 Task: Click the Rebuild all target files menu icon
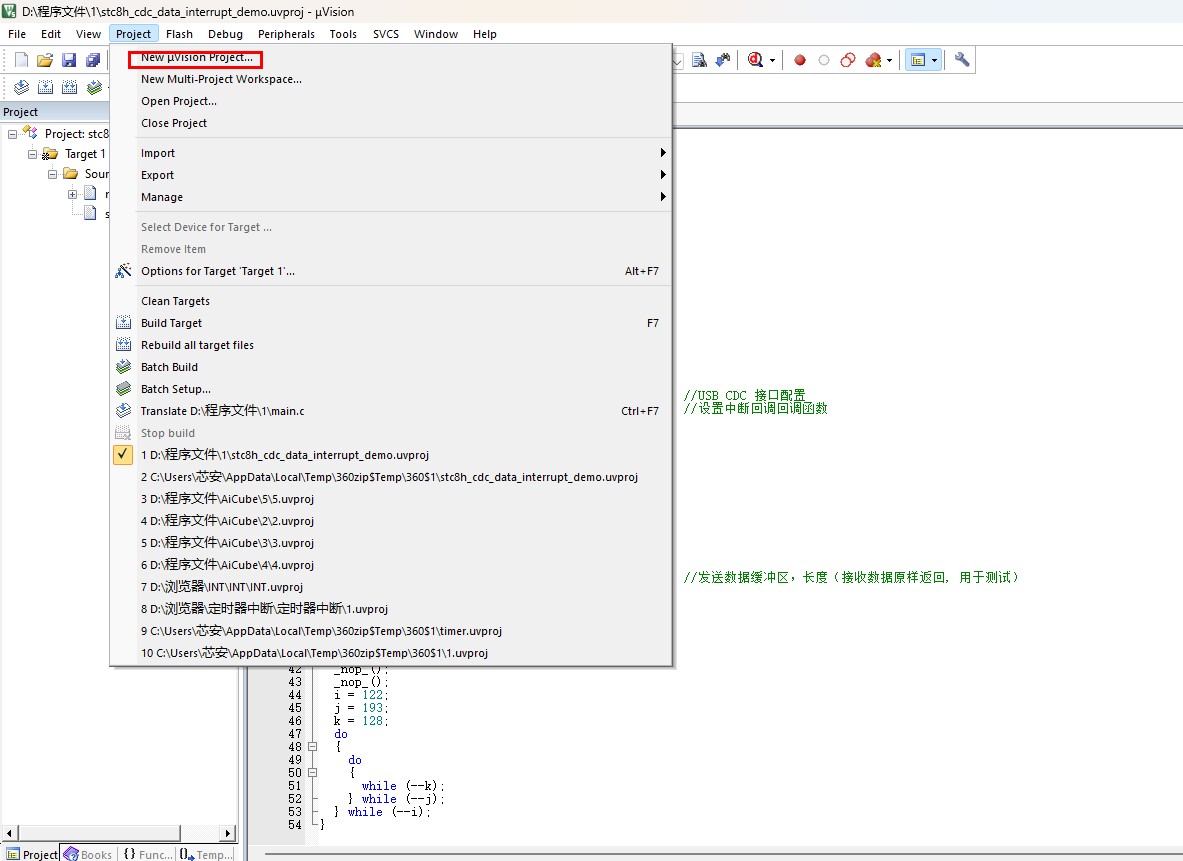[123, 344]
